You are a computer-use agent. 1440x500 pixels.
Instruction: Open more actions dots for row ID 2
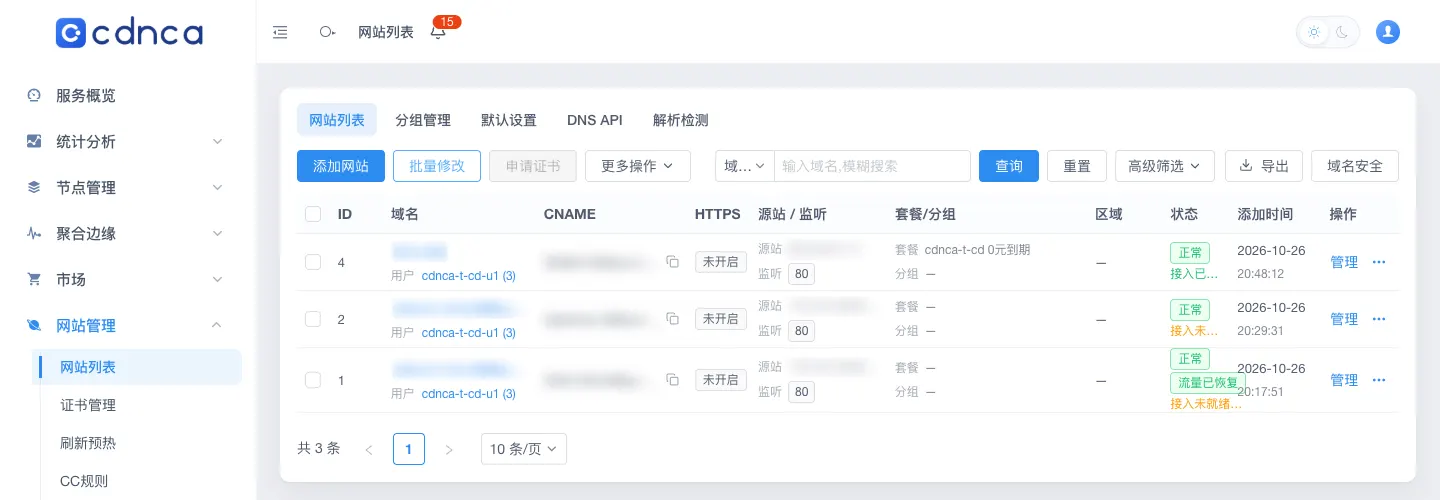point(1379,319)
